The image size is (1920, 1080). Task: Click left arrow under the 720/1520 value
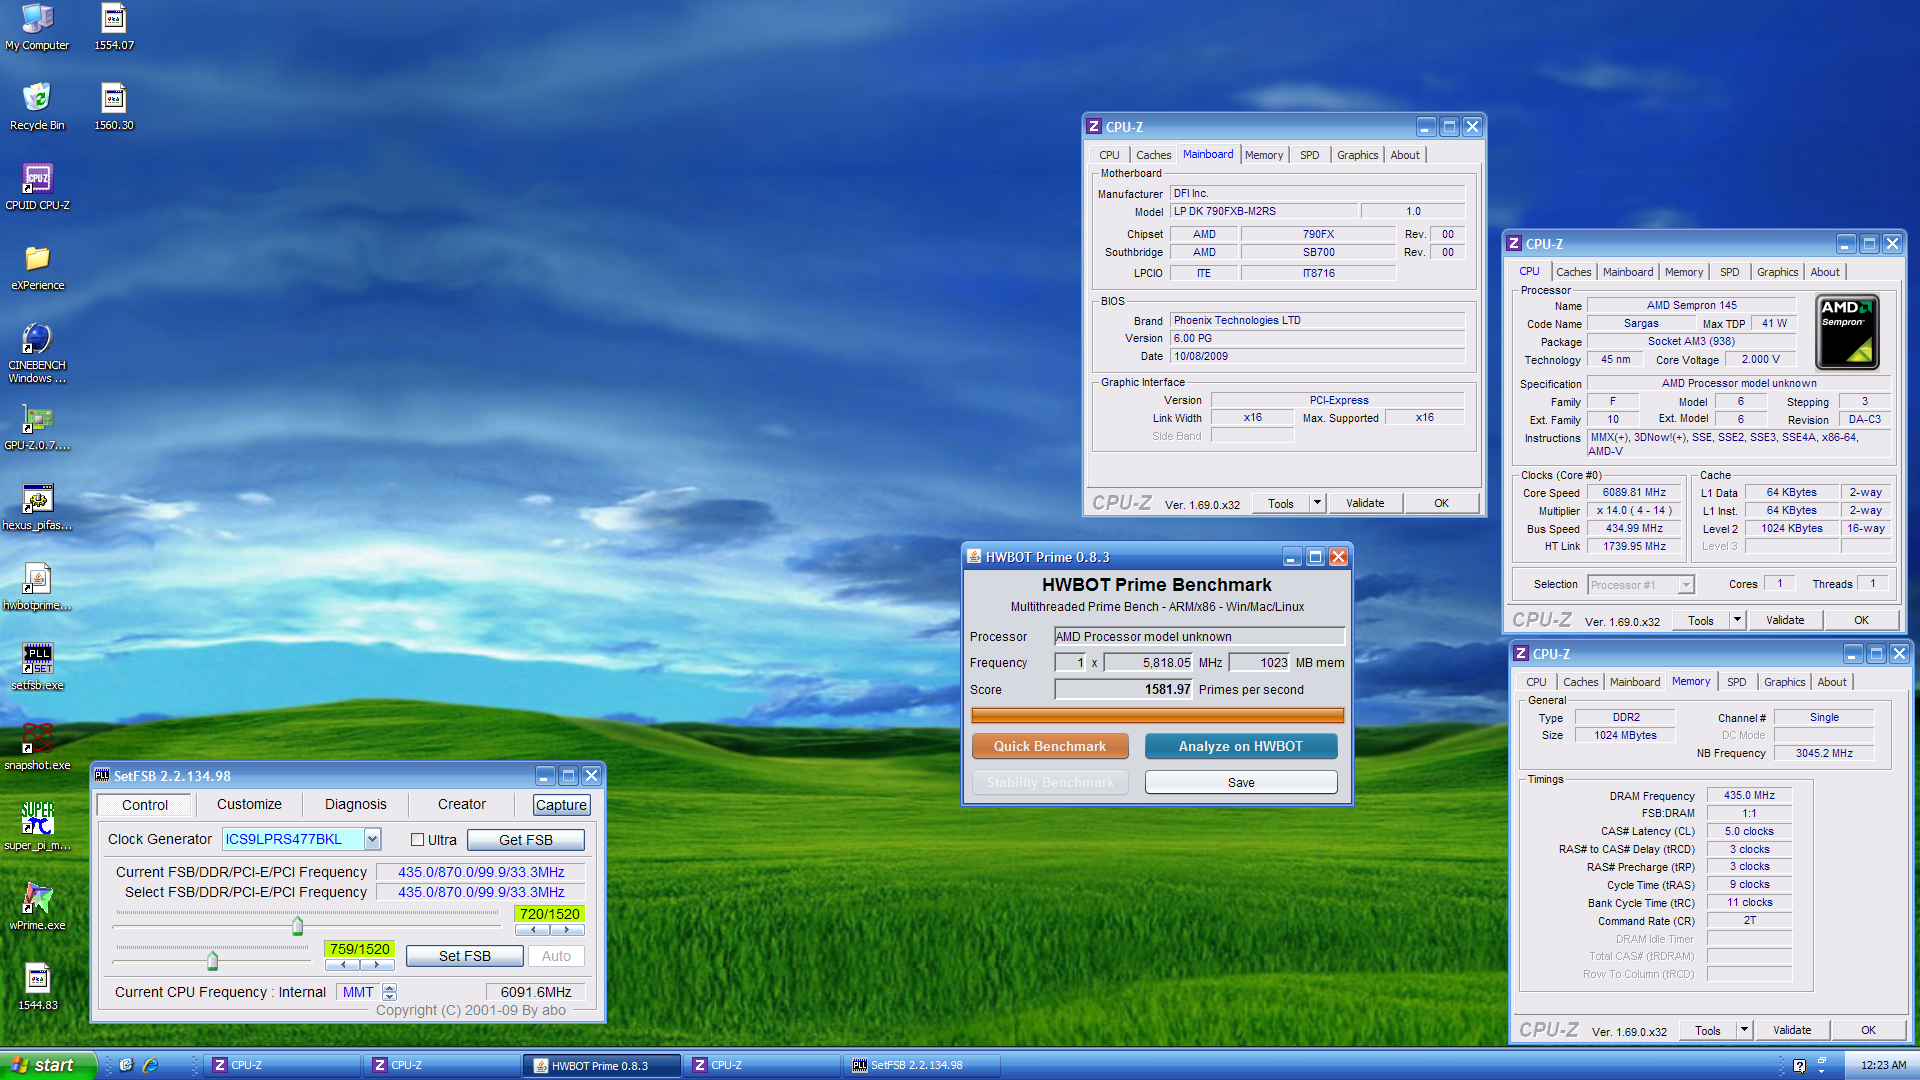pos(533,930)
